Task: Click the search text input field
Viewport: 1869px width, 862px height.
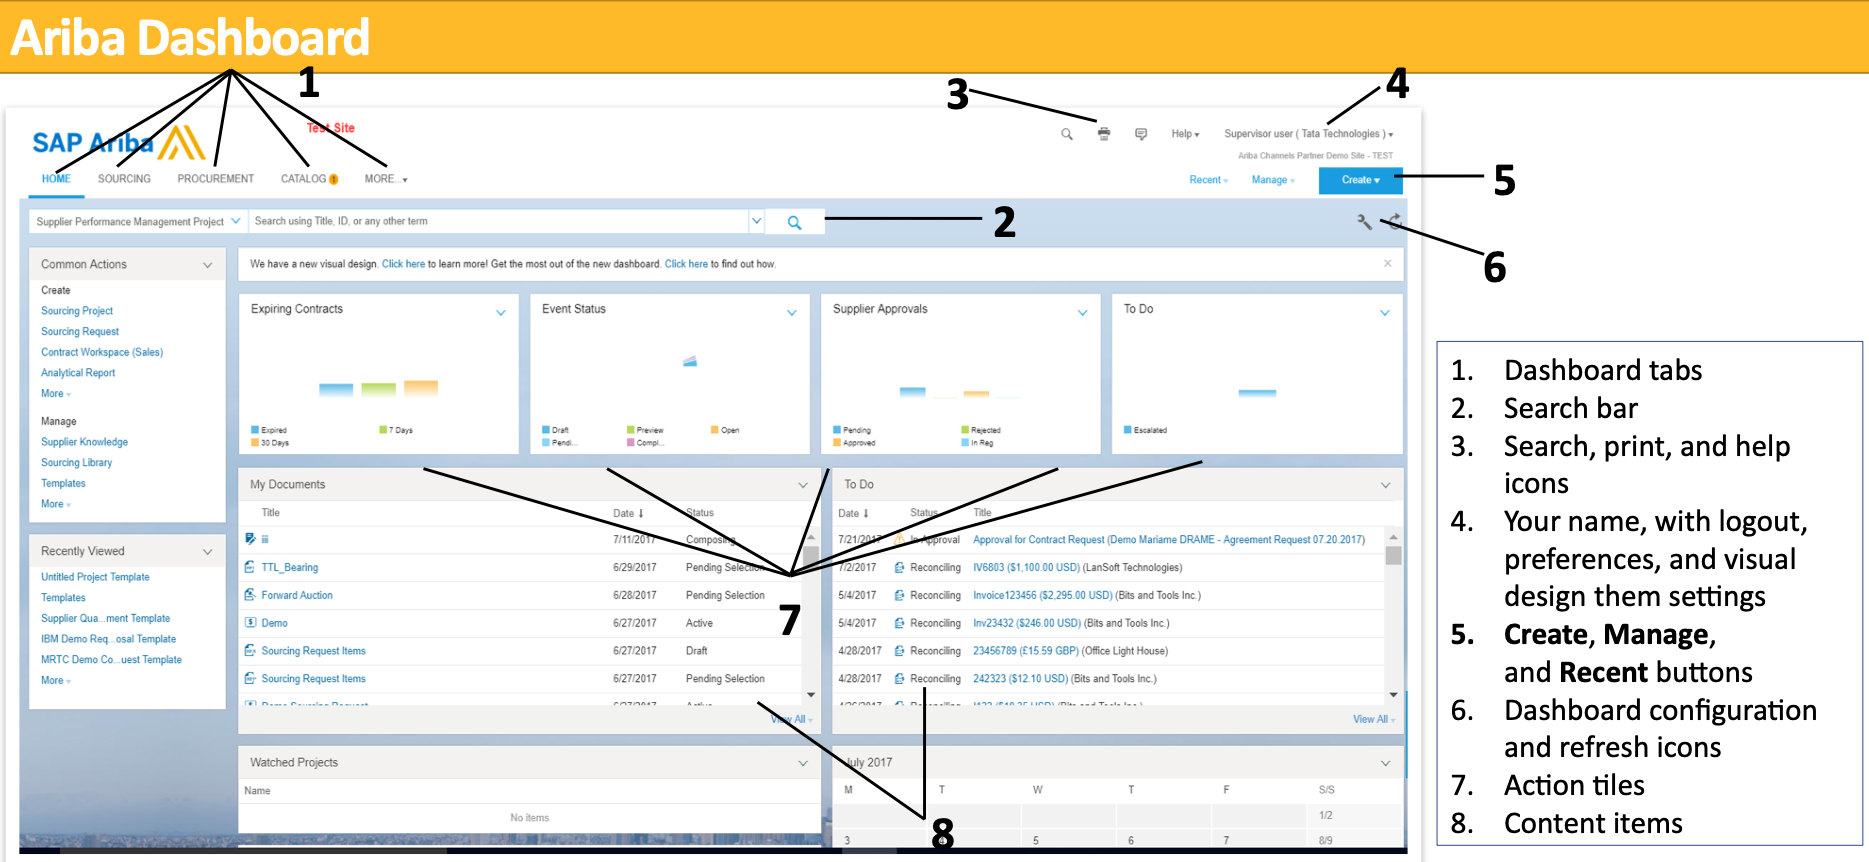Action: click(x=498, y=222)
